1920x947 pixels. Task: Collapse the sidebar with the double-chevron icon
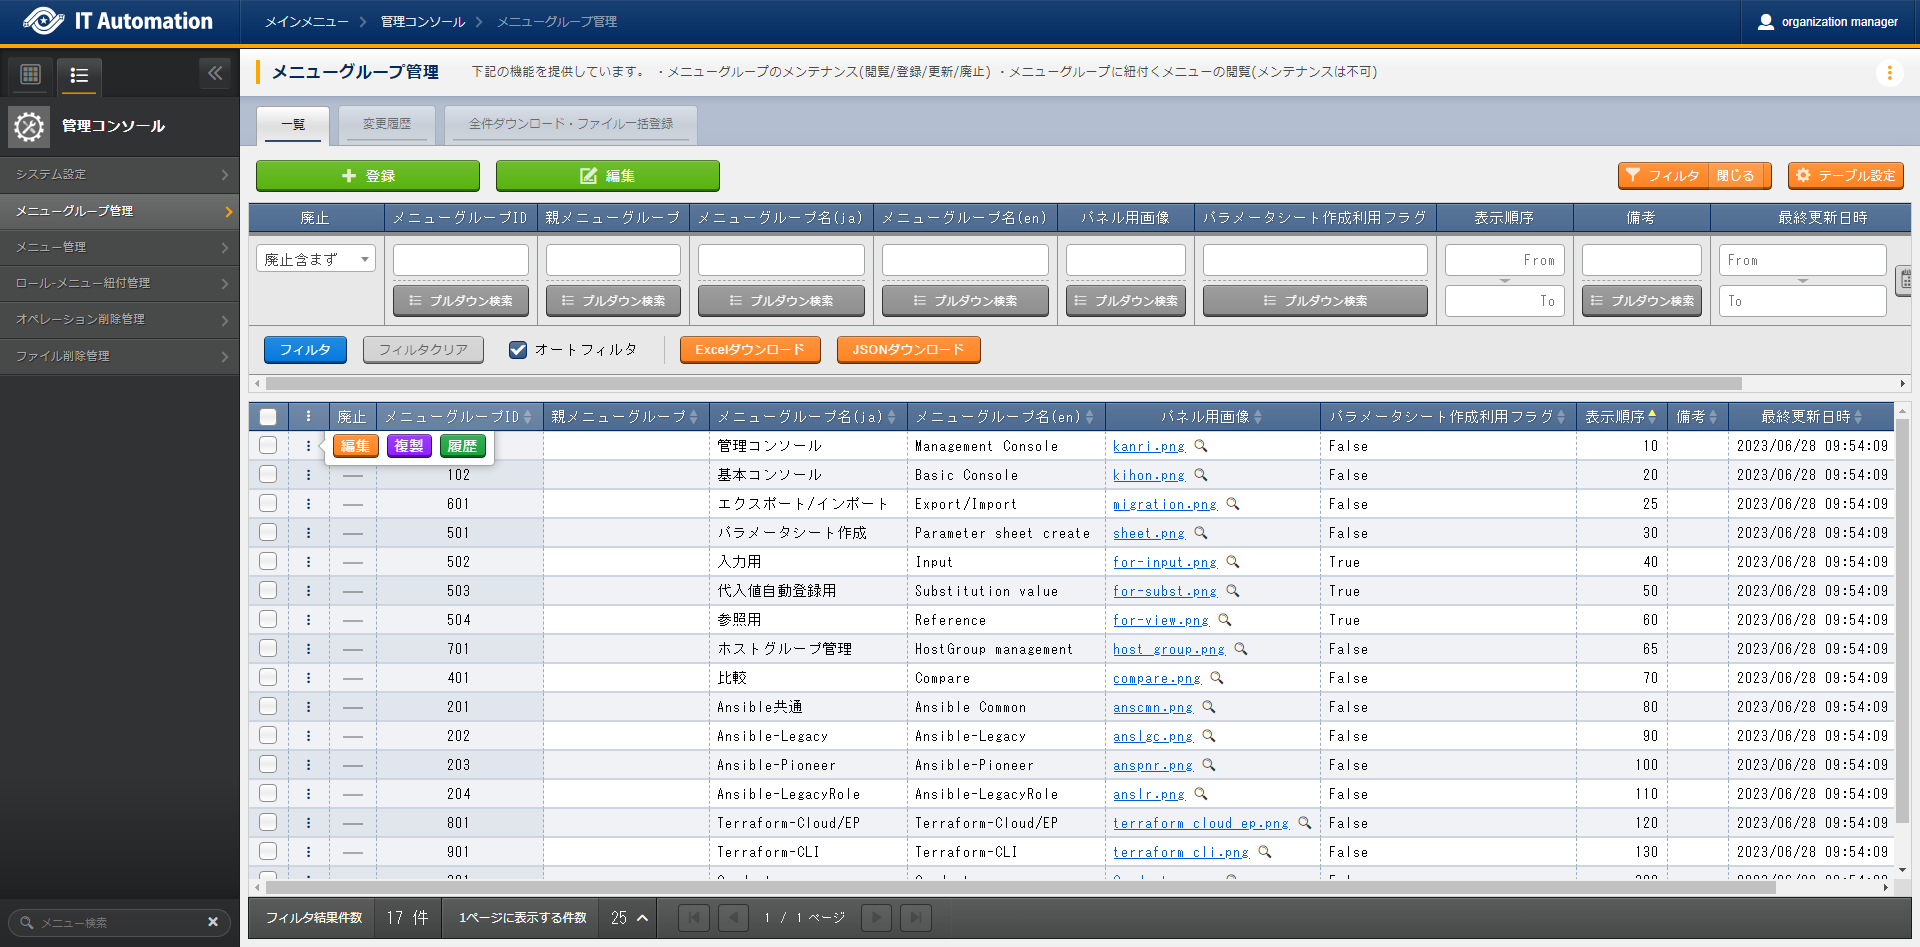(215, 73)
